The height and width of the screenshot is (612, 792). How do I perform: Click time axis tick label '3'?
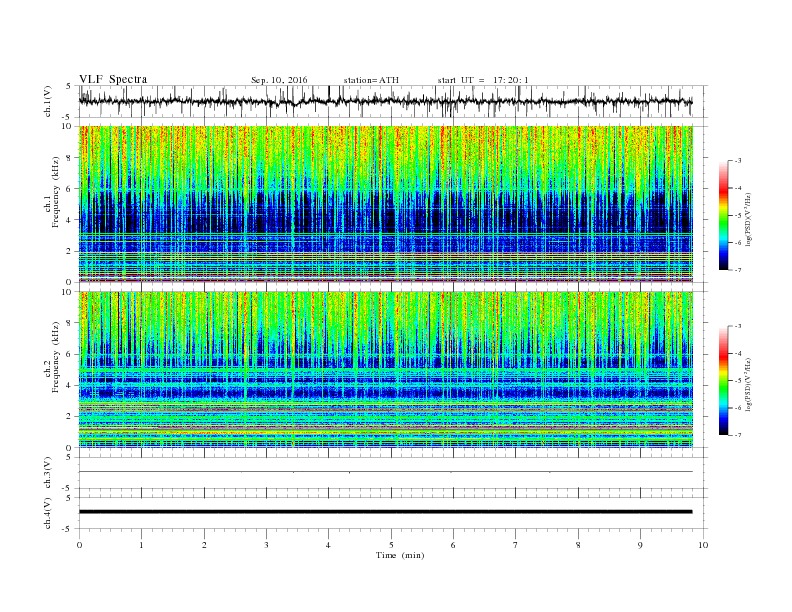[x=266, y=545]
